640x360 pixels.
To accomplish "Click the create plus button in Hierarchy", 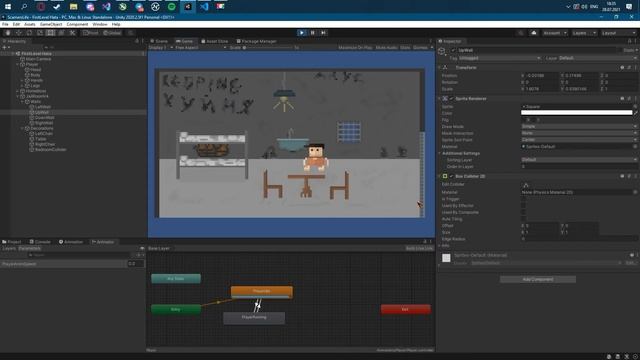I will click(5, 47).
